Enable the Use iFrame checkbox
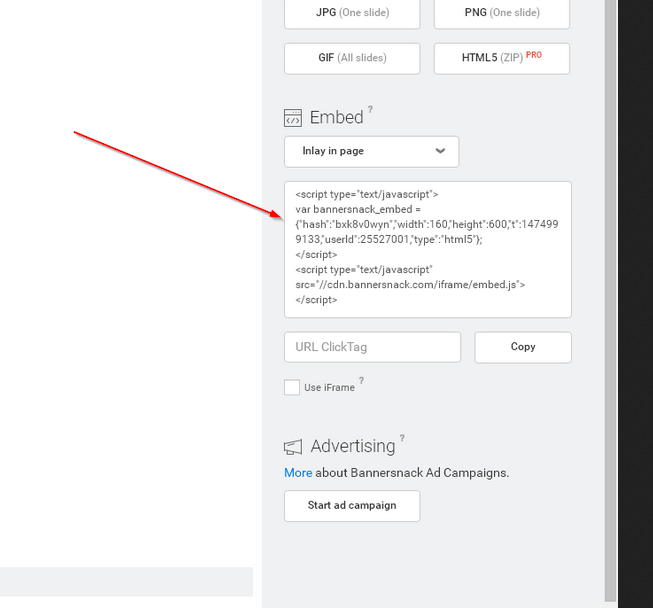This screenshot has height=608, width=653. coord(292,387)
